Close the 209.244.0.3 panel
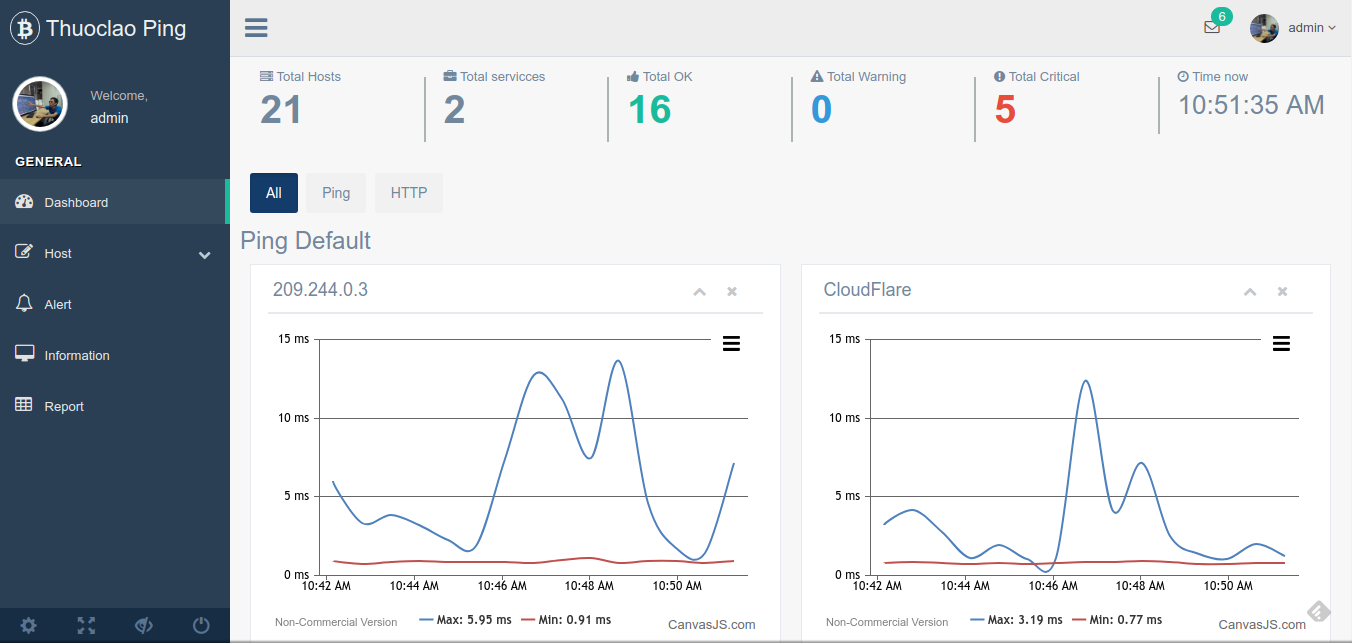Image resolution: width=1352 pixels, height=643 pixels. coord(732,291)
